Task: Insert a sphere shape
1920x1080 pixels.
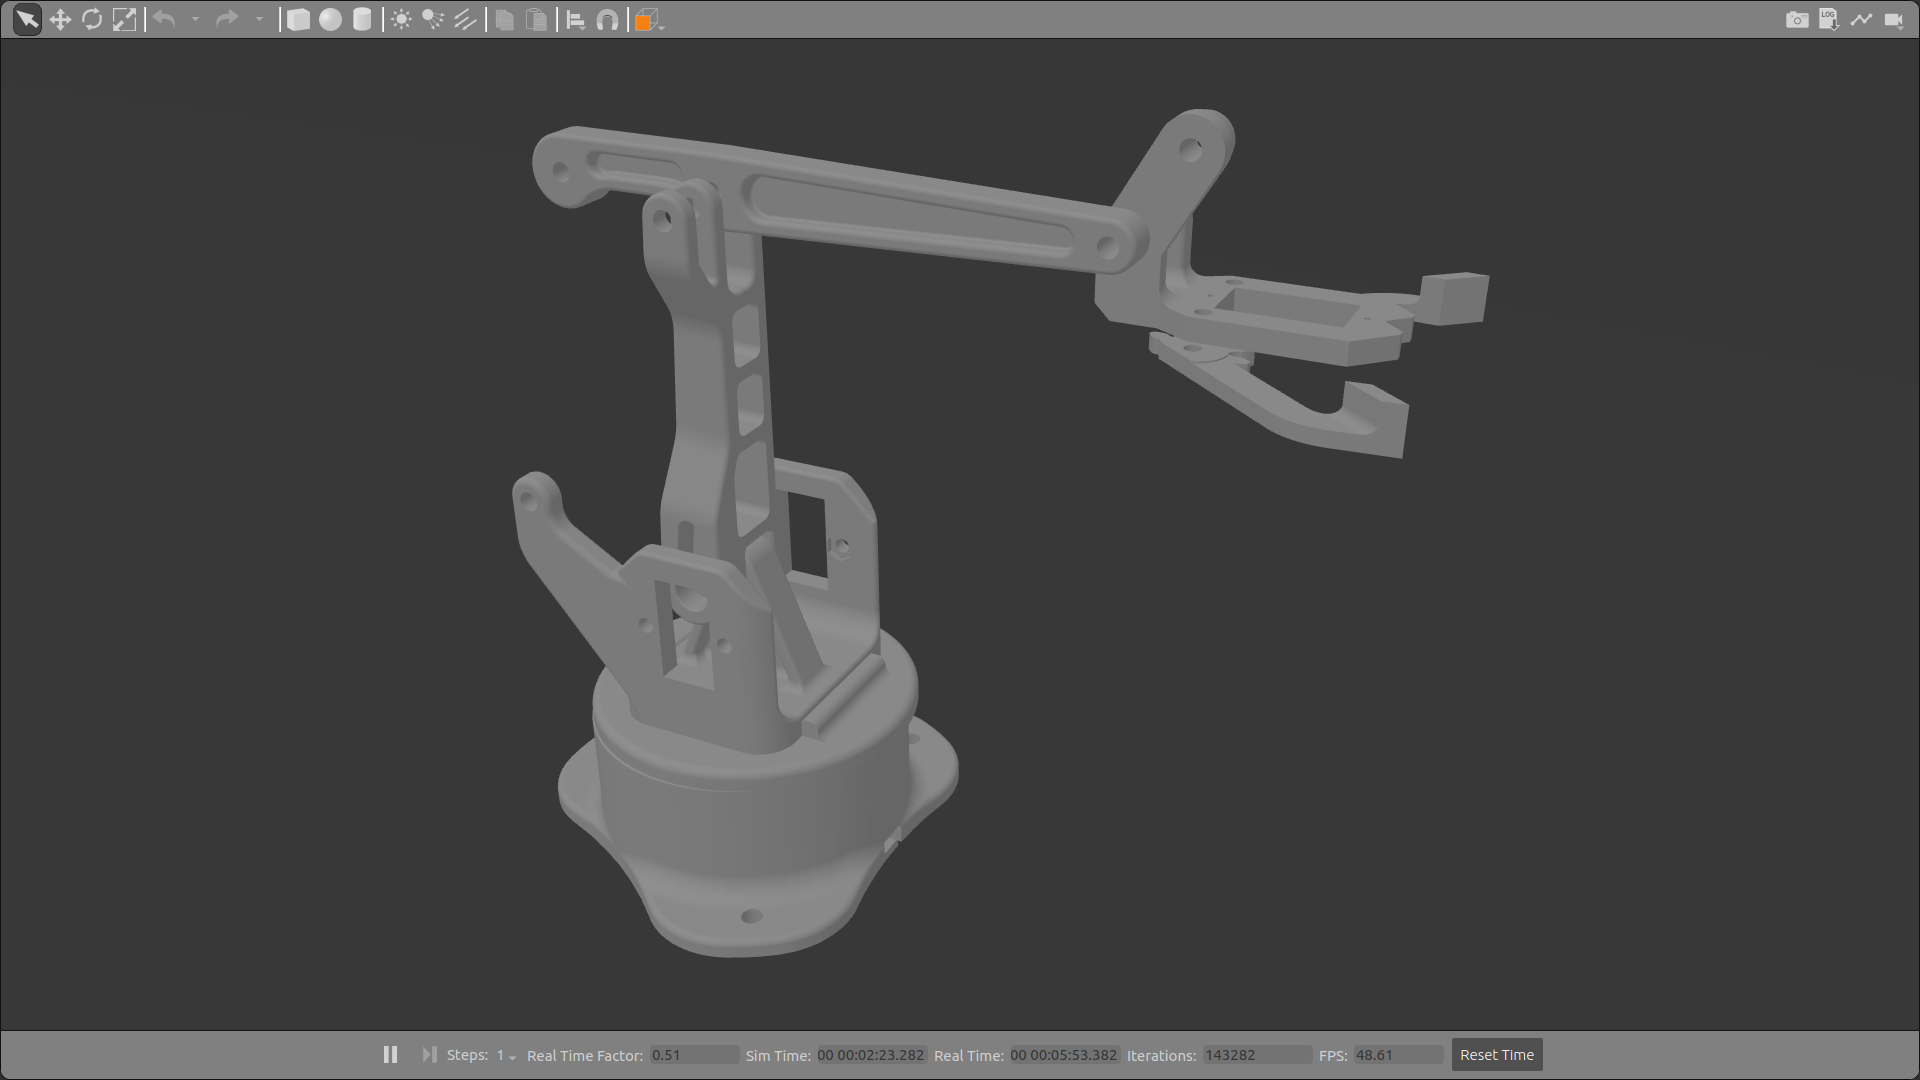Action: tap(330, 20)
